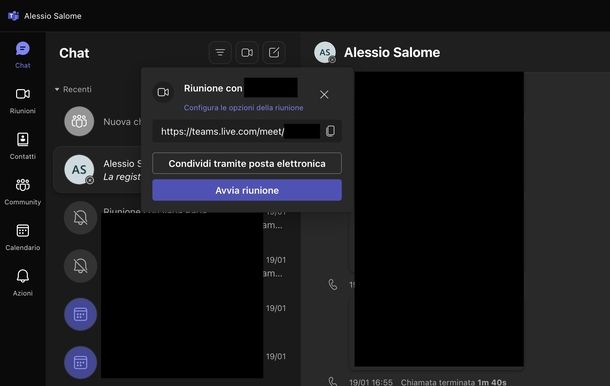Collapse the Recenti section
610x386 pixels.
pos(73,89)
